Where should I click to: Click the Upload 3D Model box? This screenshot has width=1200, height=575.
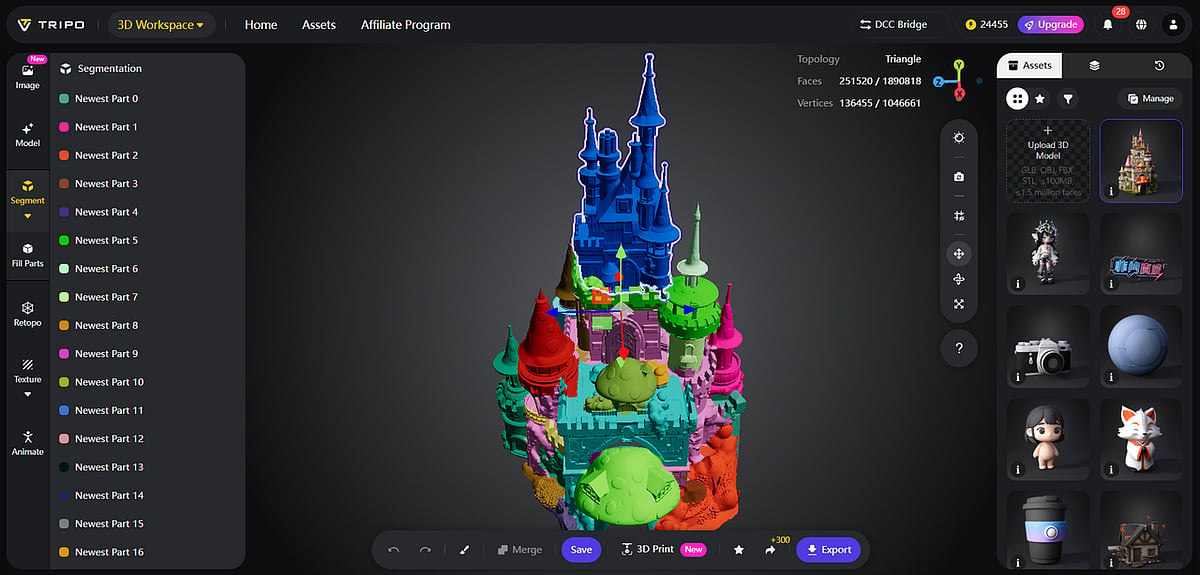click(x=1048, y=161)
